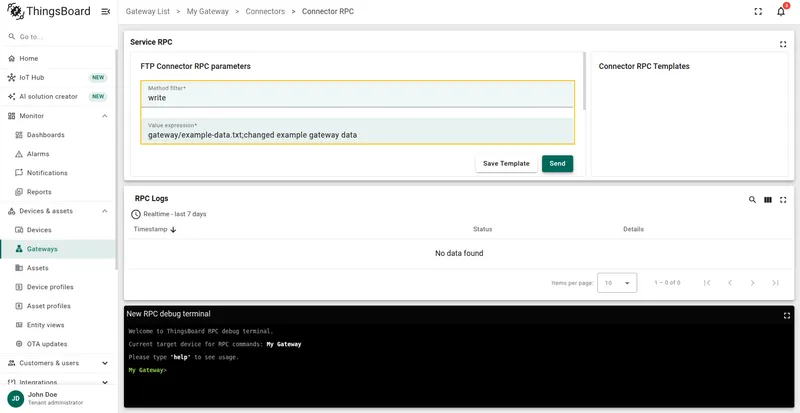Go to next page of RPC Logs

pos(752,283)
